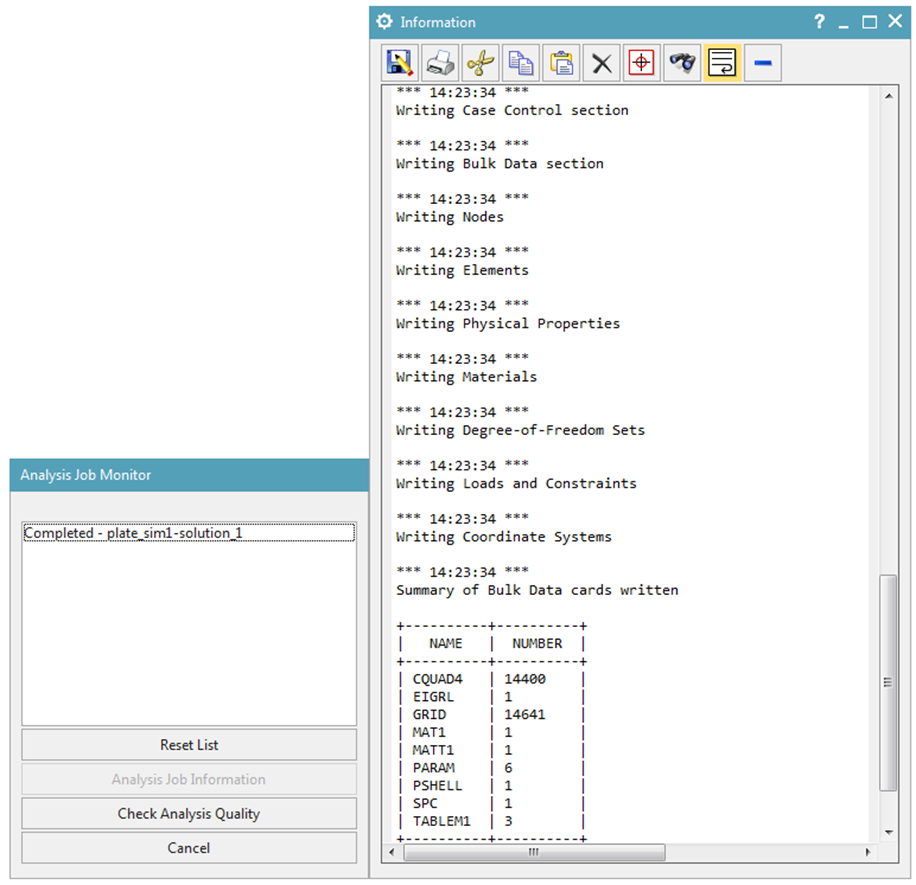Maximize the Information window
The image size is (916, 885).
pos(870,21)
